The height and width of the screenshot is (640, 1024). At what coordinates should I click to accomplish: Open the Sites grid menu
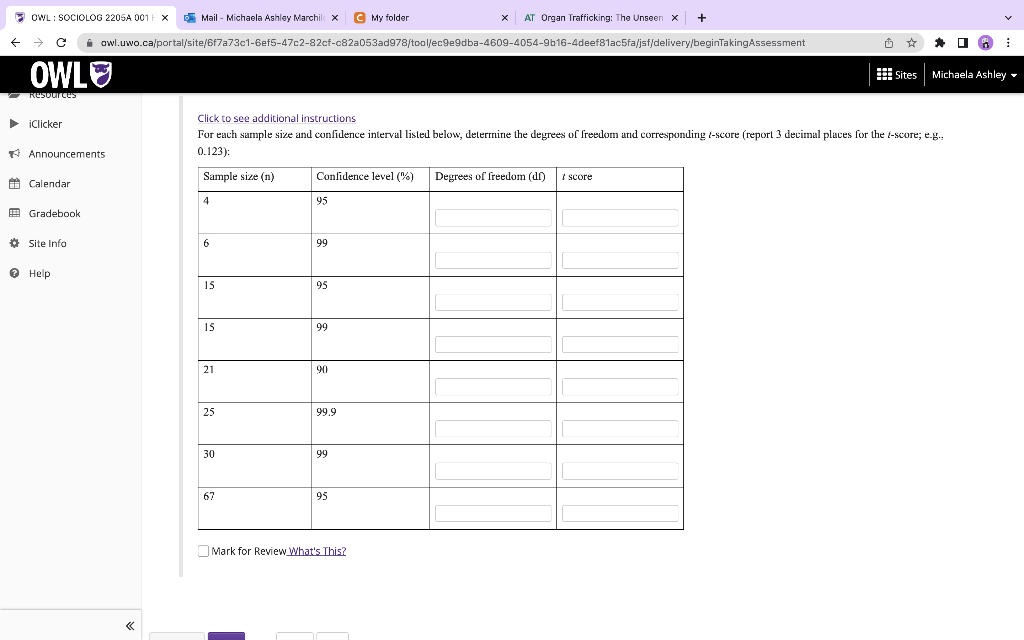(897, 74)
